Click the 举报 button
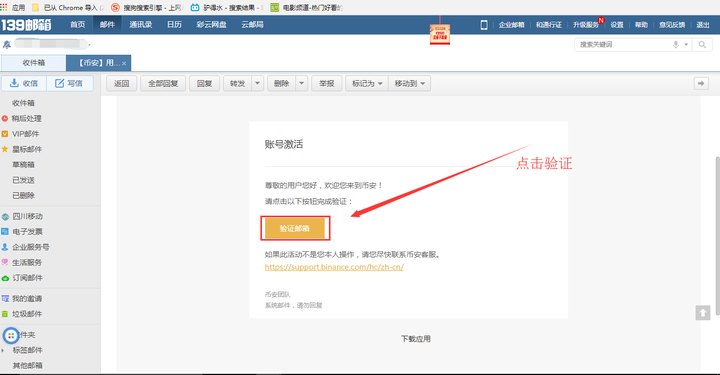This screenshot has height=375, width=720. [x=326, y=84]
